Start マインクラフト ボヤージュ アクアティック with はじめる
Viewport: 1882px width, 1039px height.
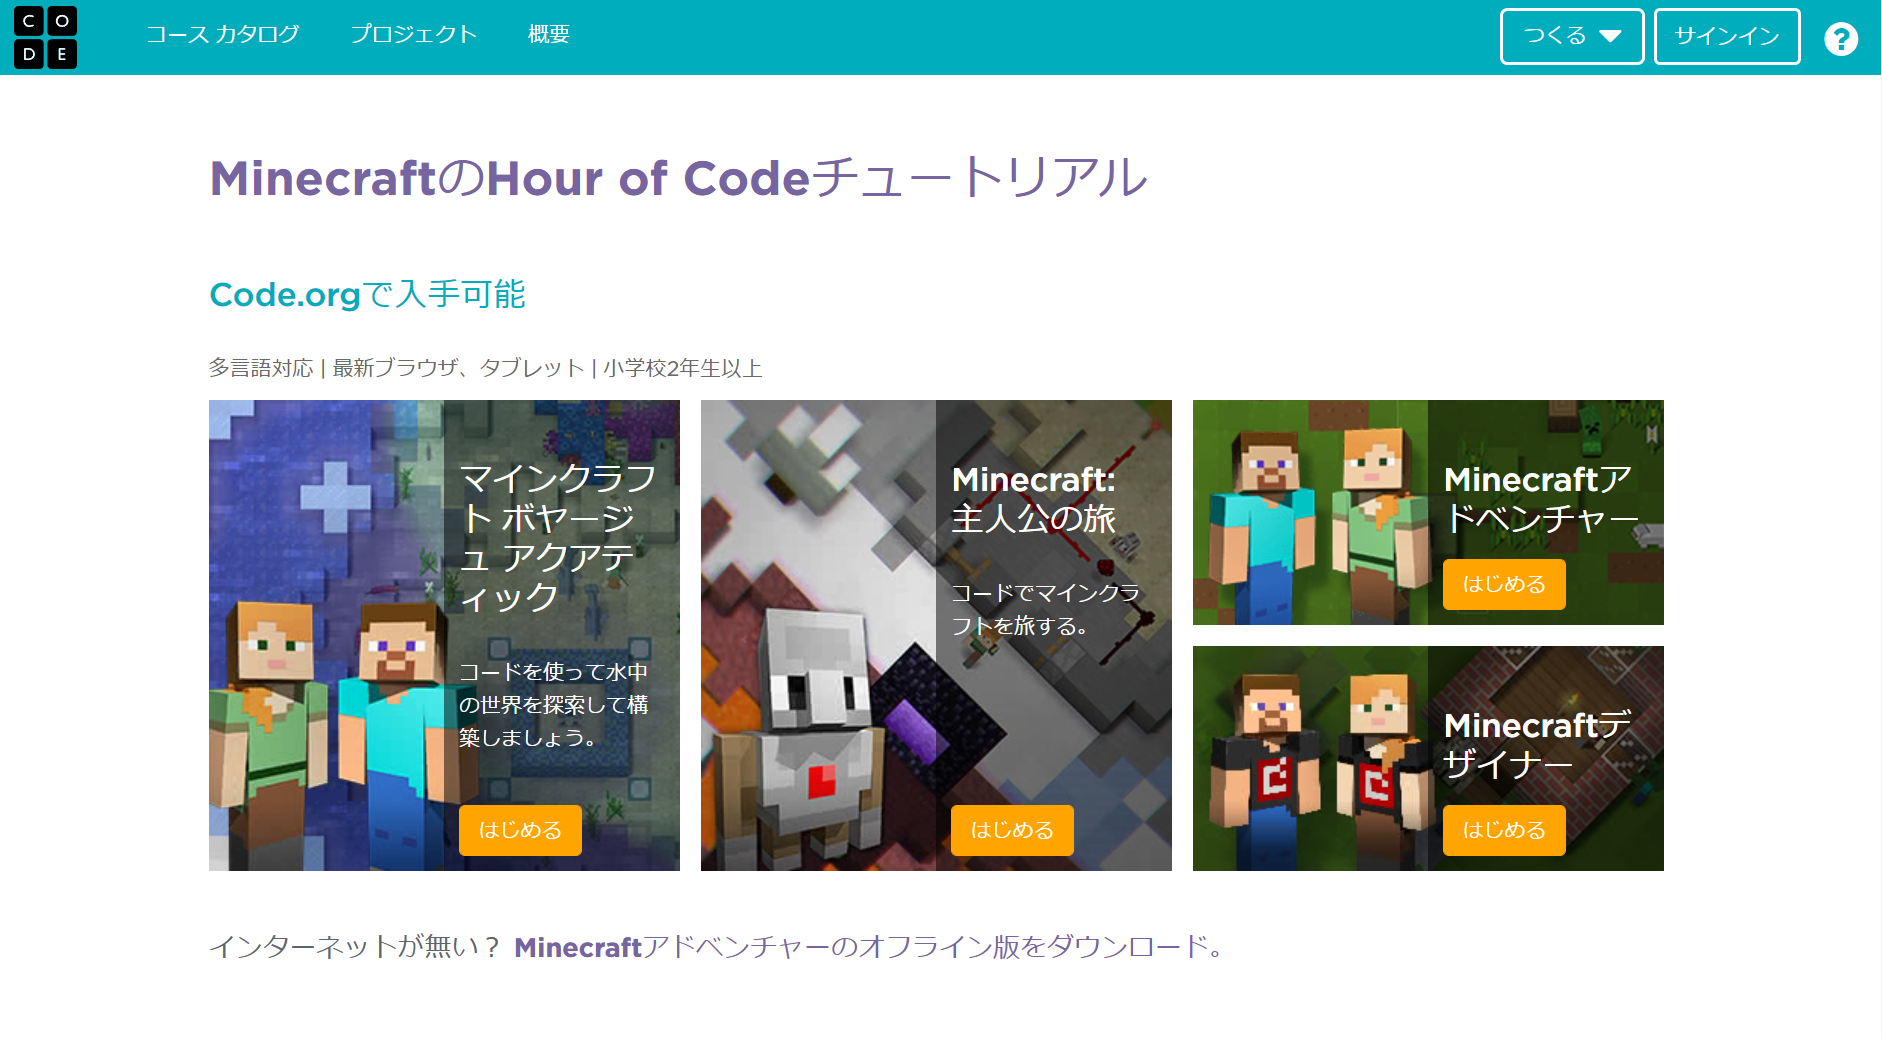519,830
